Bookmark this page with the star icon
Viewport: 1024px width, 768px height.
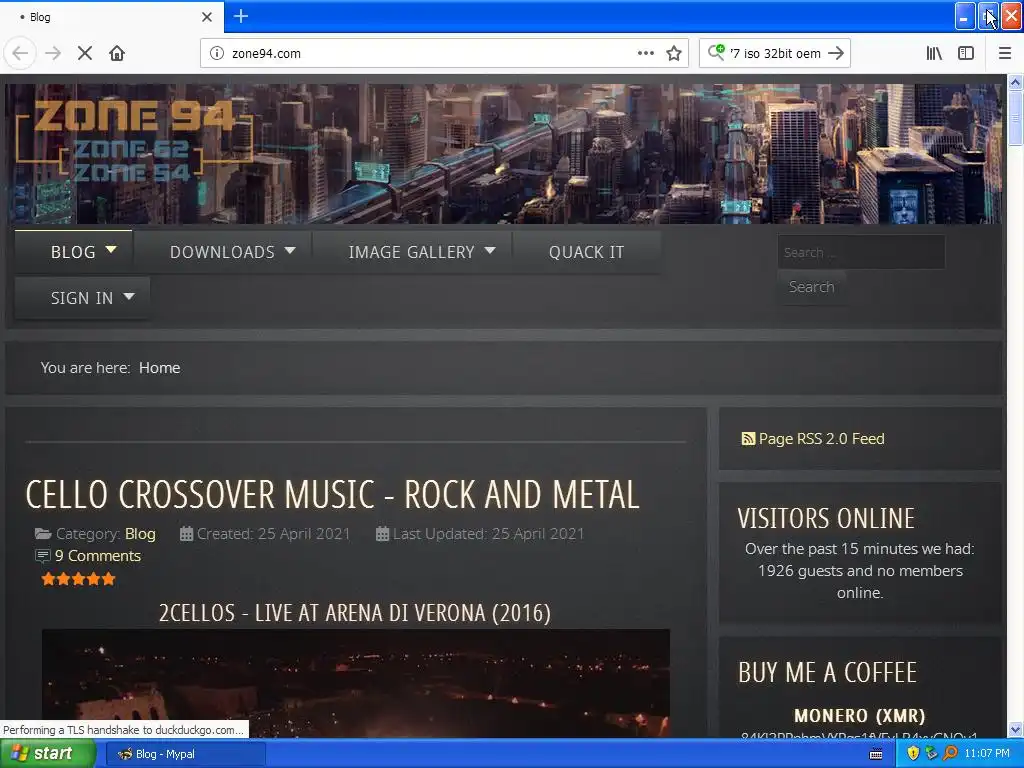click(x=674, y=53)
